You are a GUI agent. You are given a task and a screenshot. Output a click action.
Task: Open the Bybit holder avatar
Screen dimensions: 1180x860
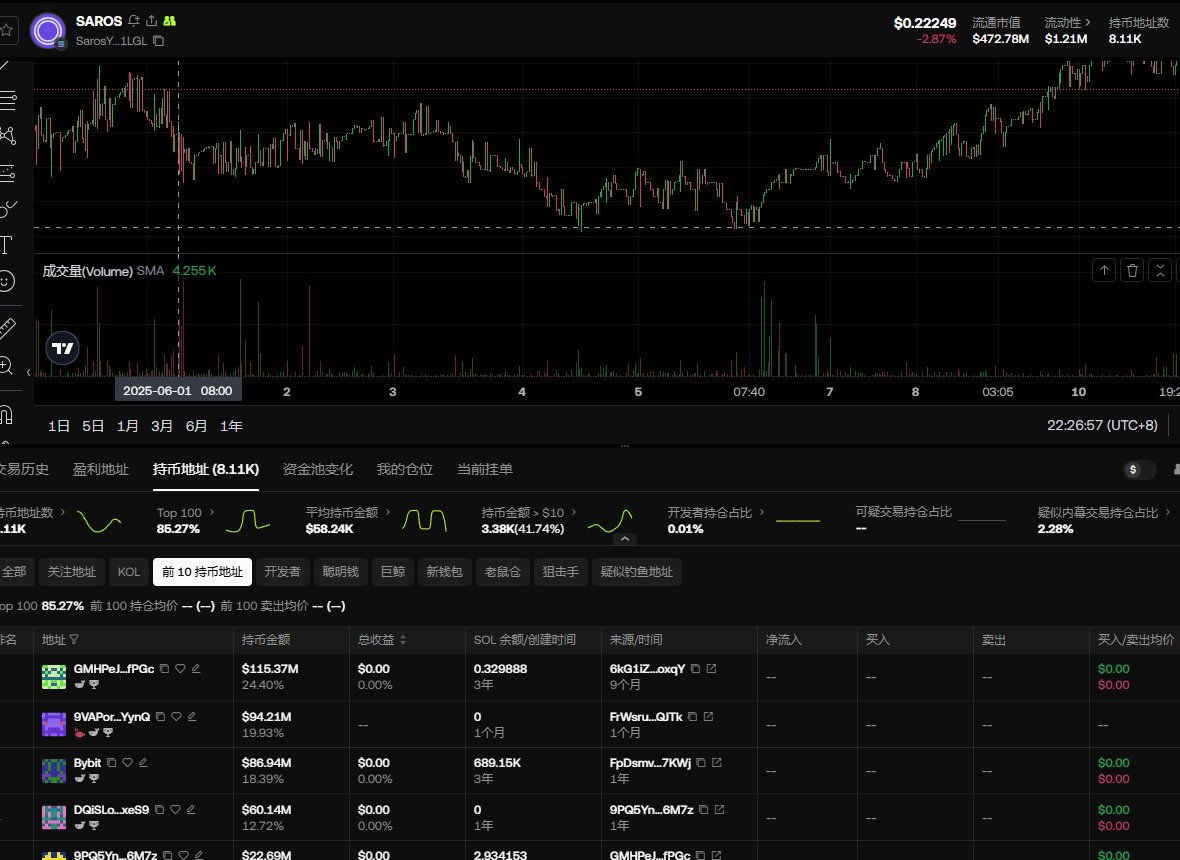53,770
